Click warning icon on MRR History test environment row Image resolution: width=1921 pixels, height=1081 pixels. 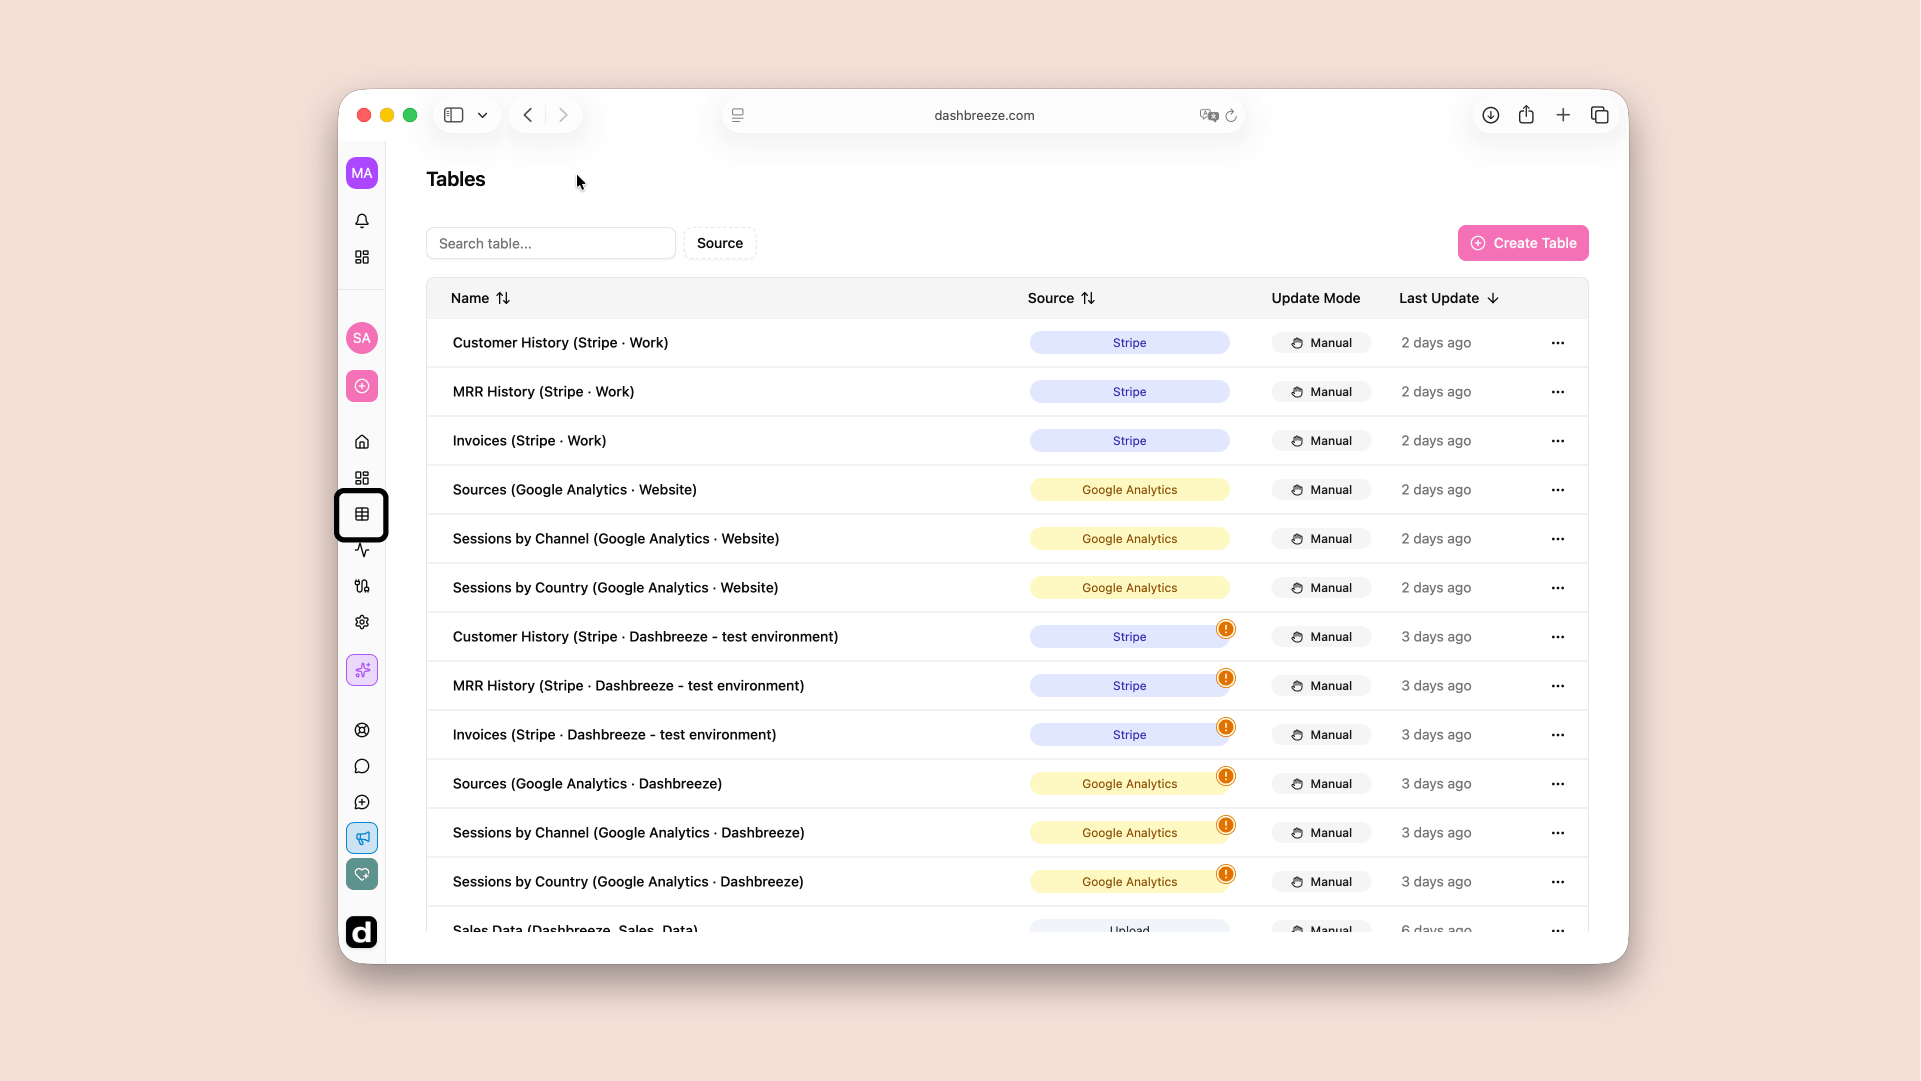point(1226,678)
